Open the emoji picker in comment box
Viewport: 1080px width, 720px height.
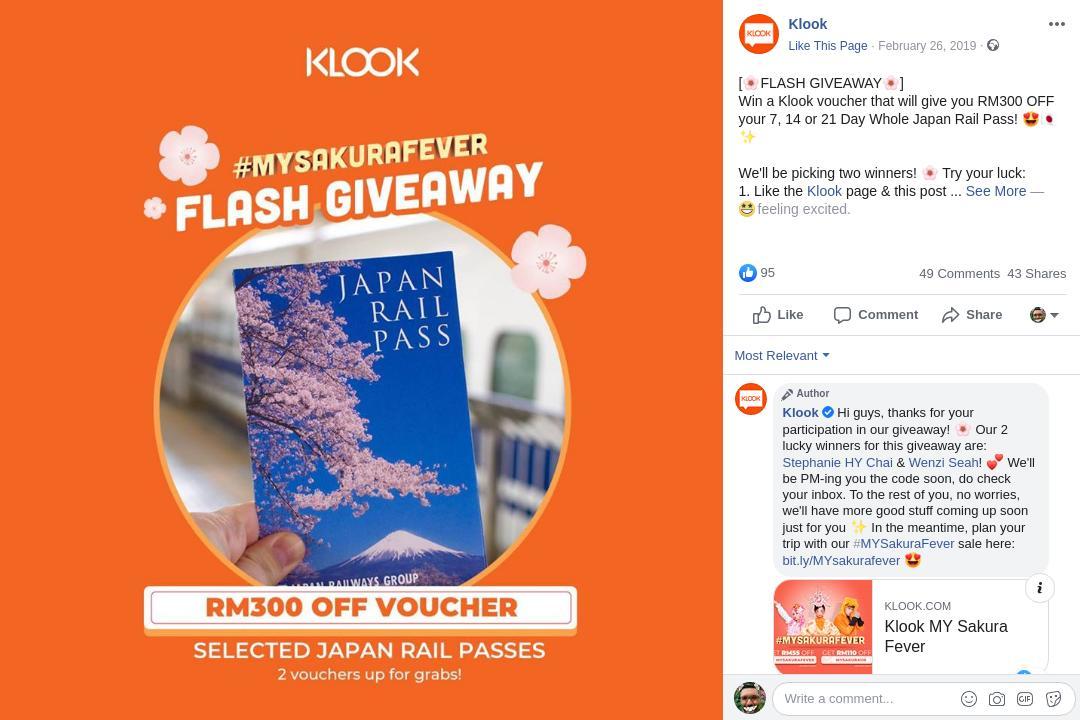[968, 699]
